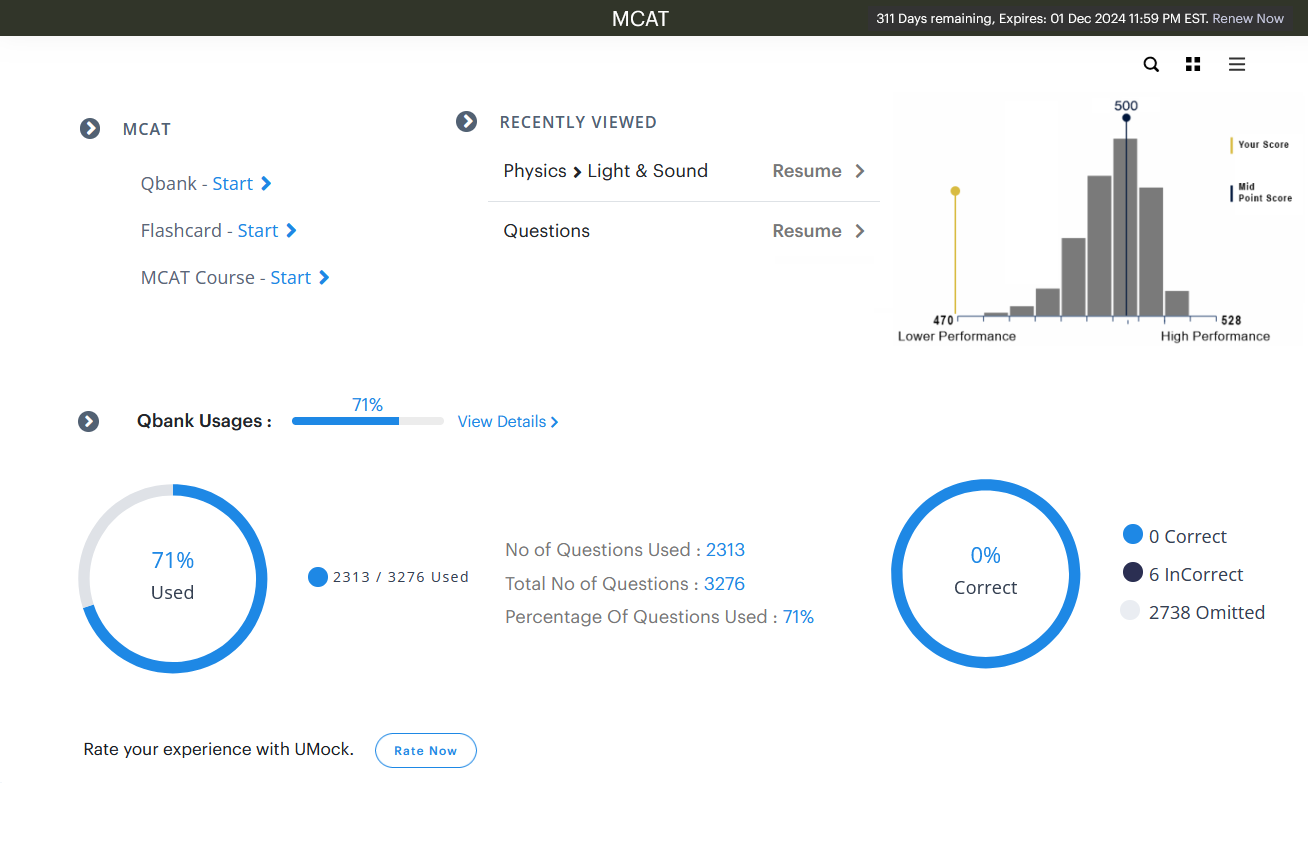Click the blue Correct legend dot
The height and width of the screenshot is (858, 1308).
[1133, 534]
